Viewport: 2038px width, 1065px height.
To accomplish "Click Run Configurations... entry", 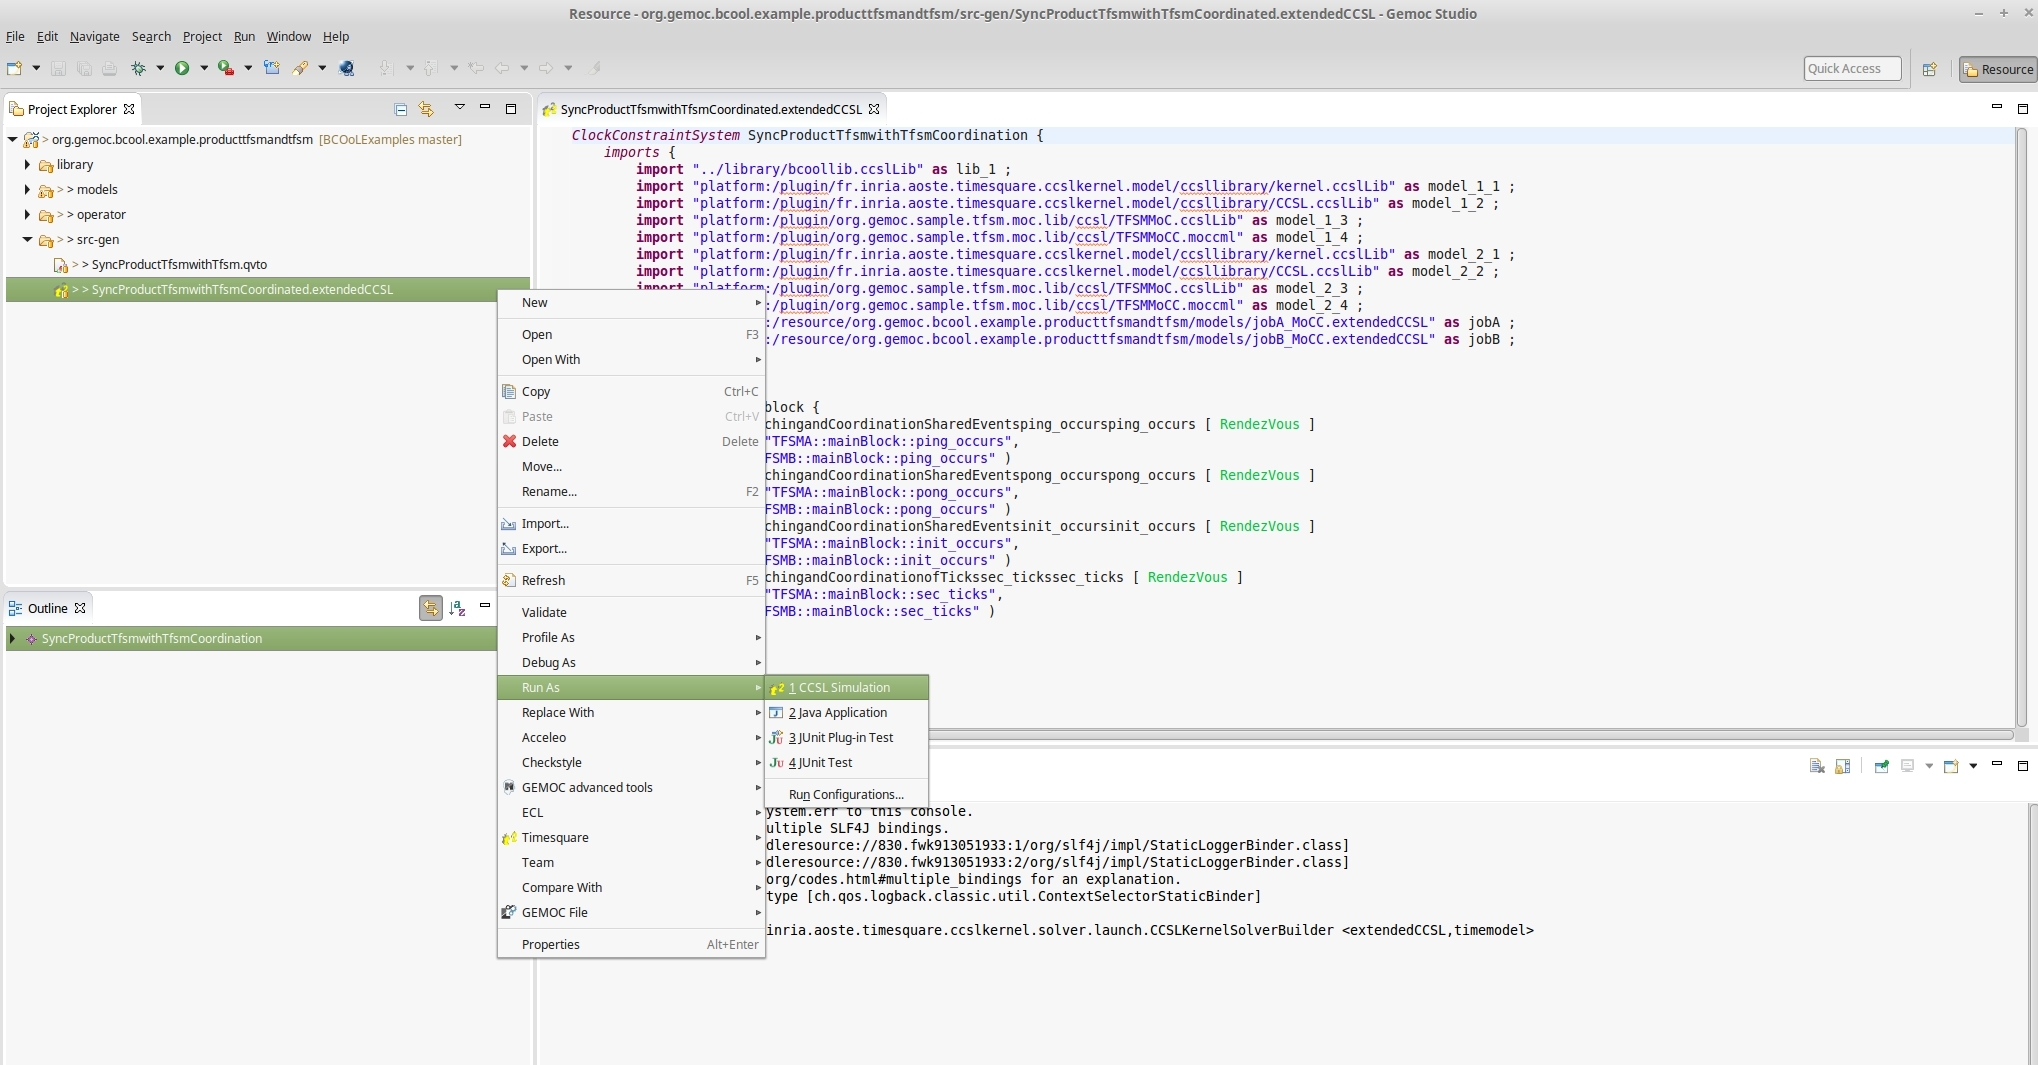I will (x=845, y=794).
